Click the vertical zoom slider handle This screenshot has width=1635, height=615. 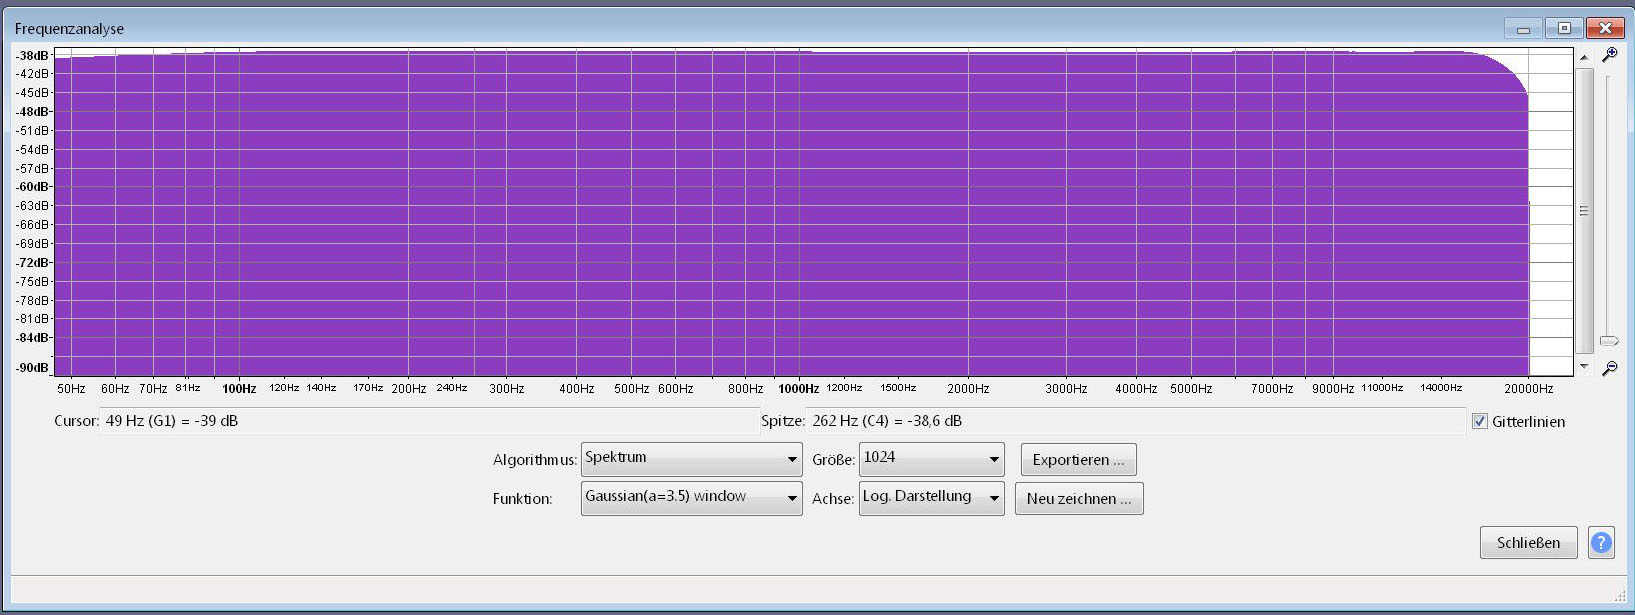pos(1609,341)
